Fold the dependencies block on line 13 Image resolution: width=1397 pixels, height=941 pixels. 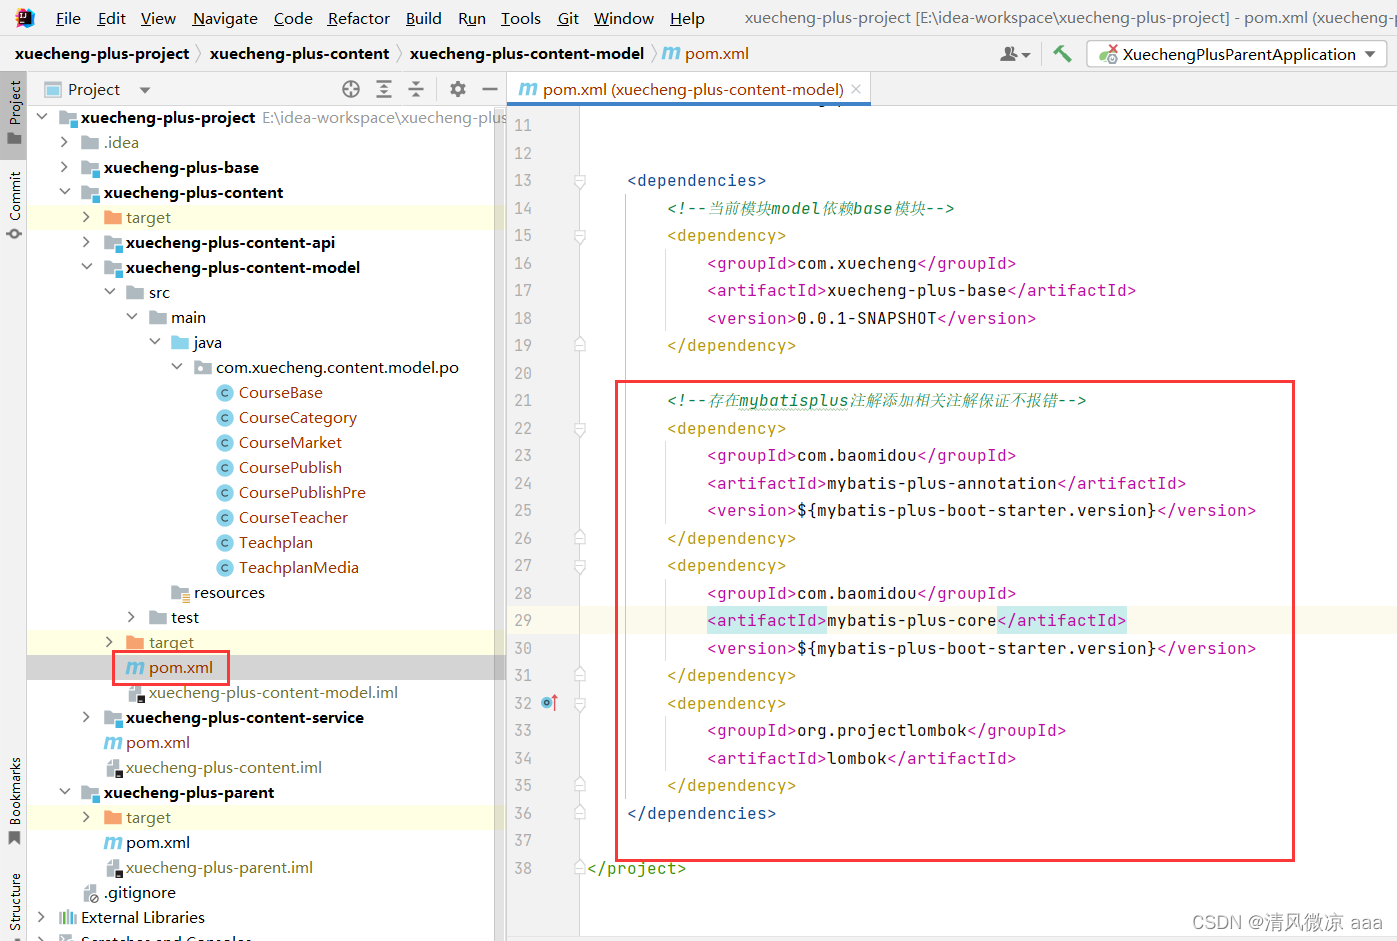pos(580,181)
